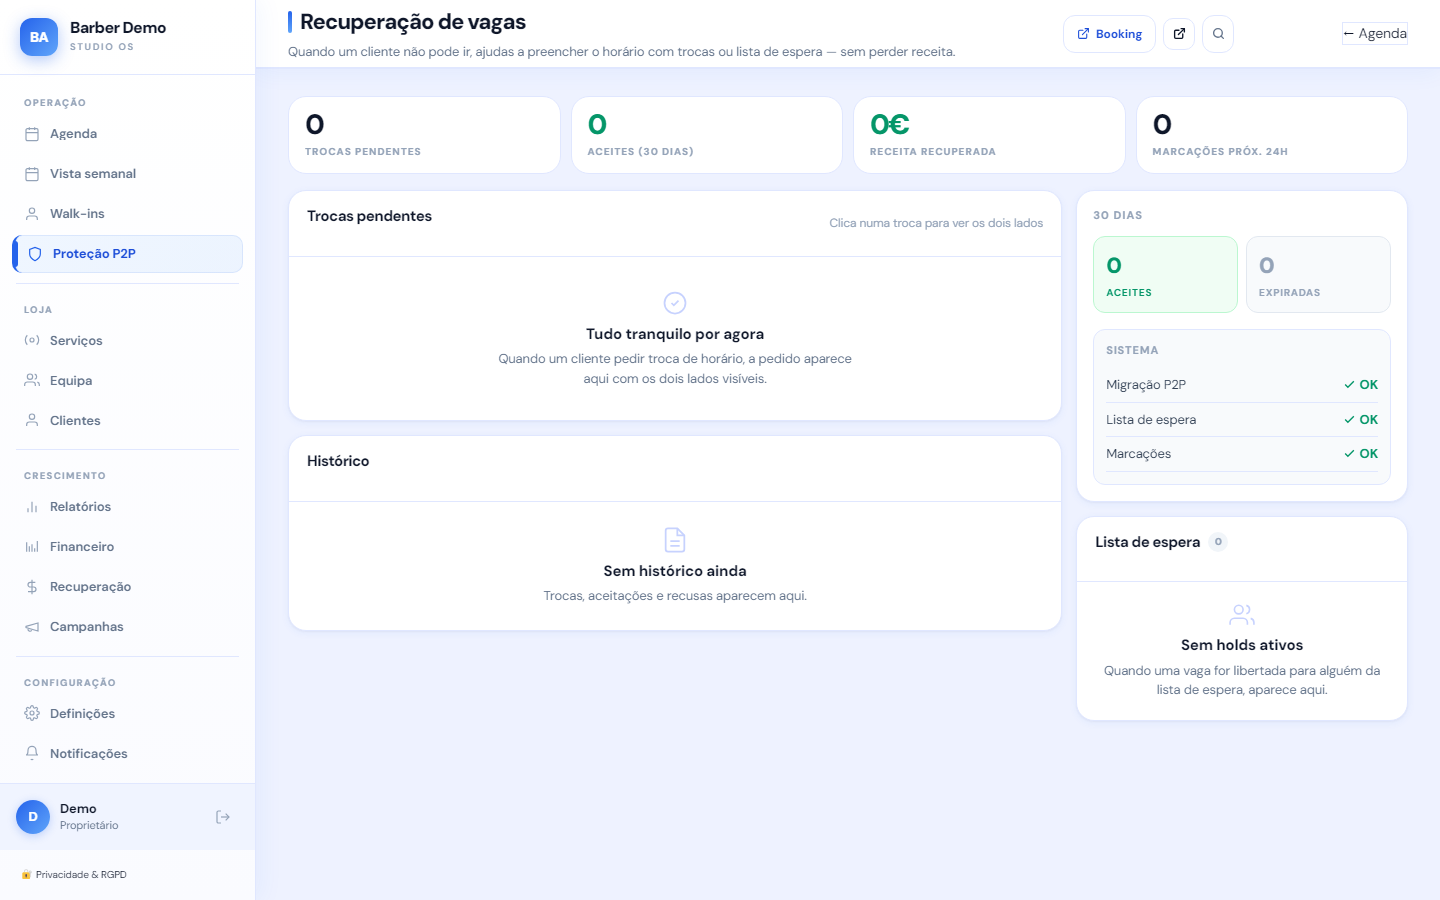Click the Trocas pendentes stat card
Image resolution: width=1440 pixels, height=900 pixels.
424,135
